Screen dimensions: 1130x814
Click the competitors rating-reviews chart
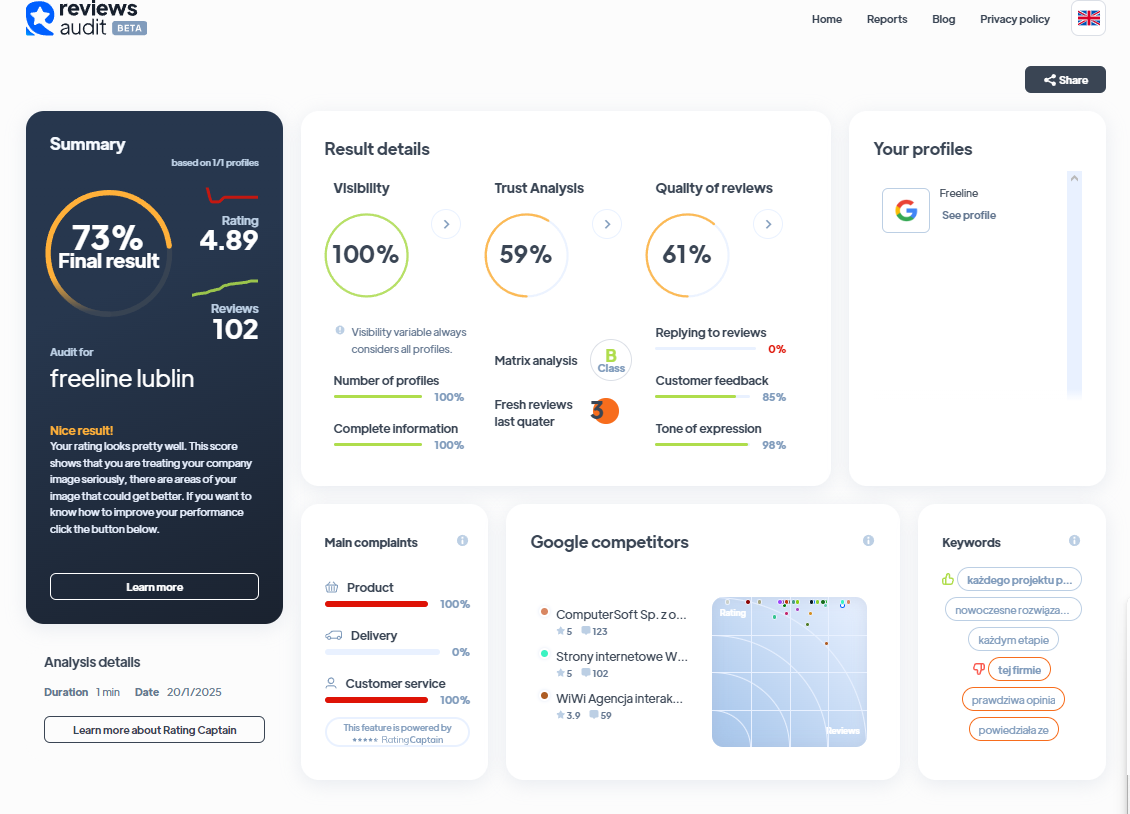point(789,671)
